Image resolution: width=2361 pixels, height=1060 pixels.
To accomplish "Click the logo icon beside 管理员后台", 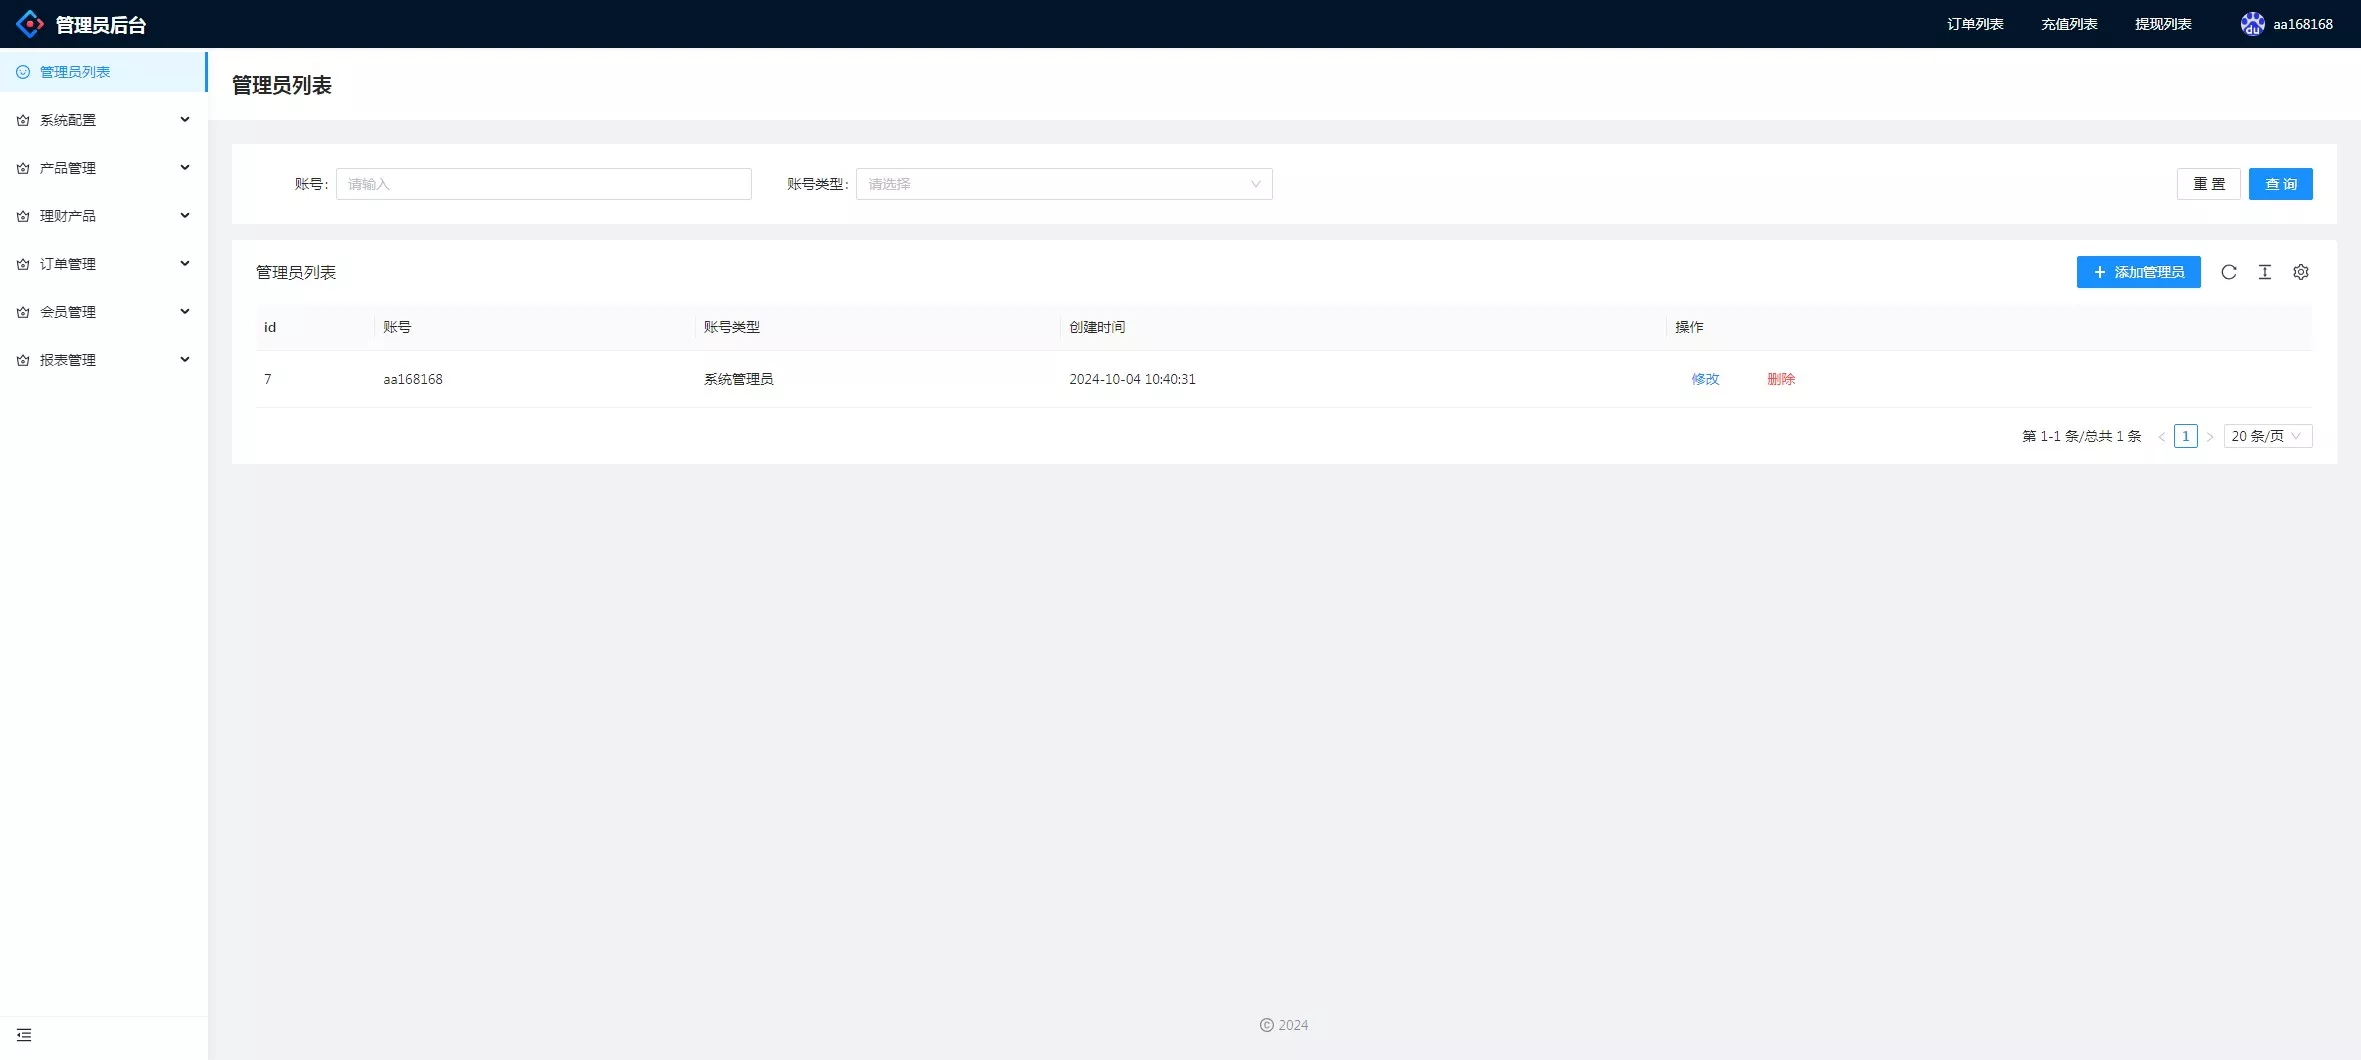I will pos(30,24).
